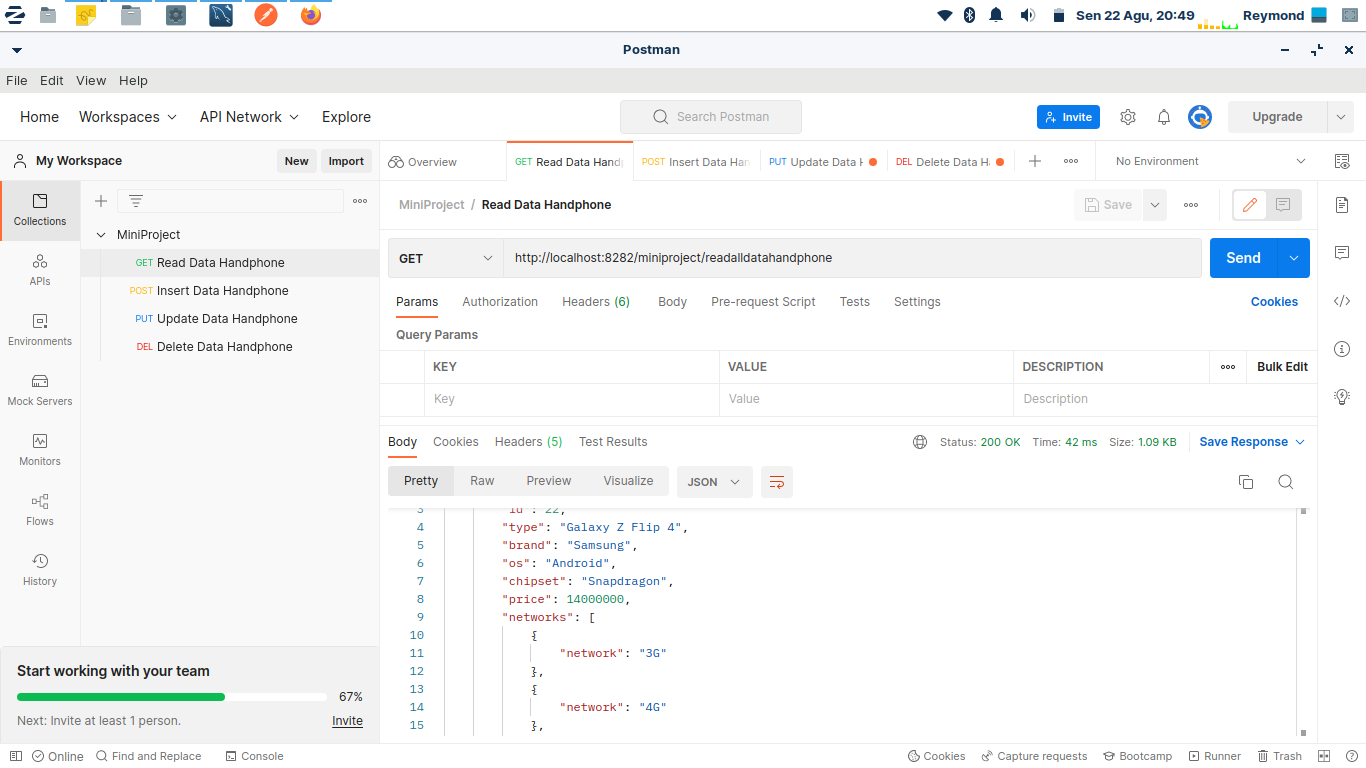Screen dimensions: 1366x768
Task: Switch to the Insert Data Handphone tab
Action: point(695,160)
